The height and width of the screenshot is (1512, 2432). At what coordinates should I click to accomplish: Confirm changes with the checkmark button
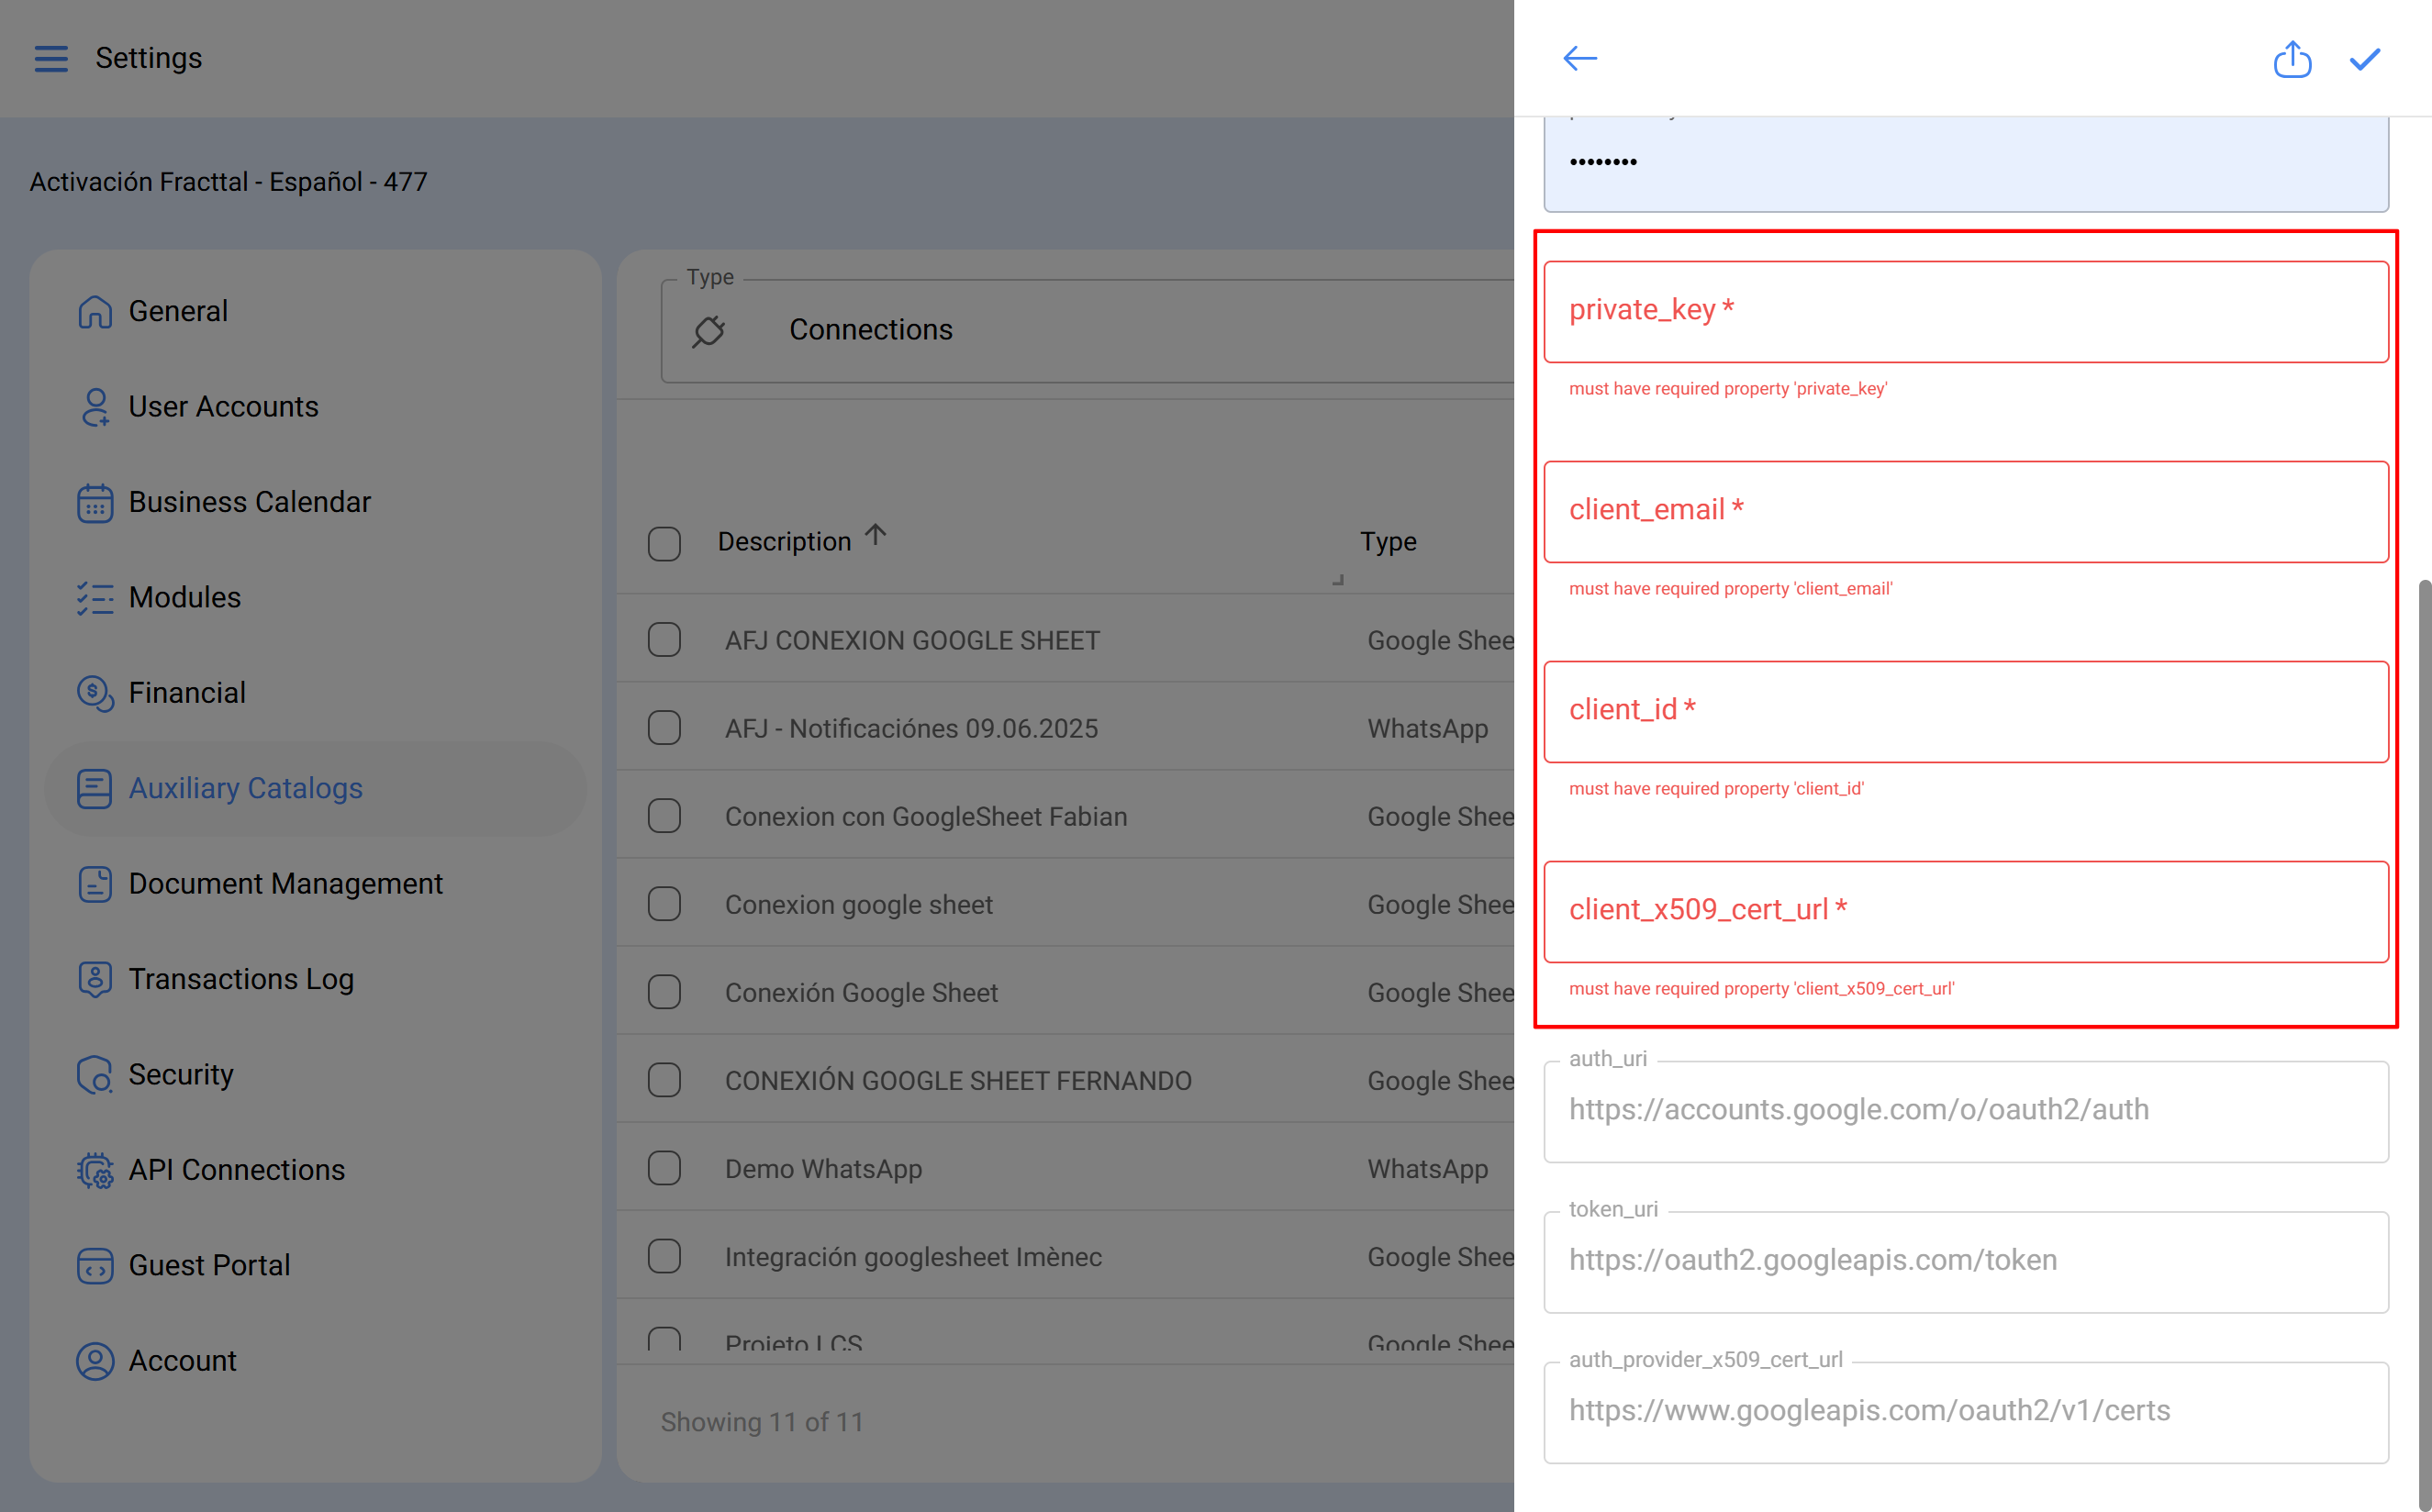(2363, 59)
